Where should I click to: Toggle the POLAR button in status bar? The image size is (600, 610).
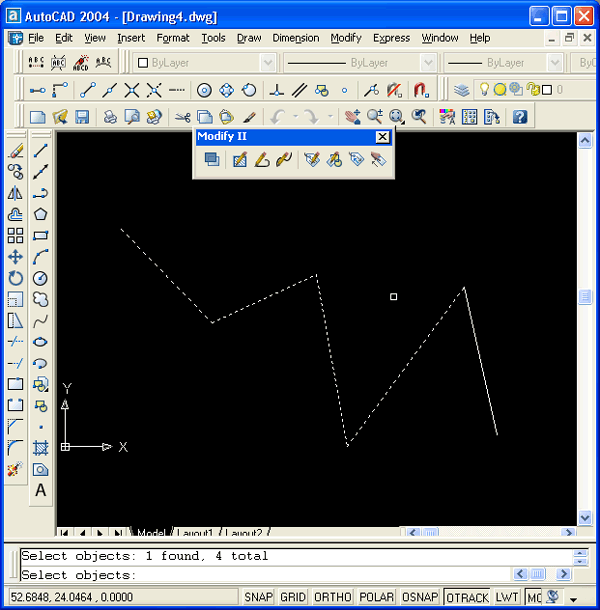click(x=377, y=597)
